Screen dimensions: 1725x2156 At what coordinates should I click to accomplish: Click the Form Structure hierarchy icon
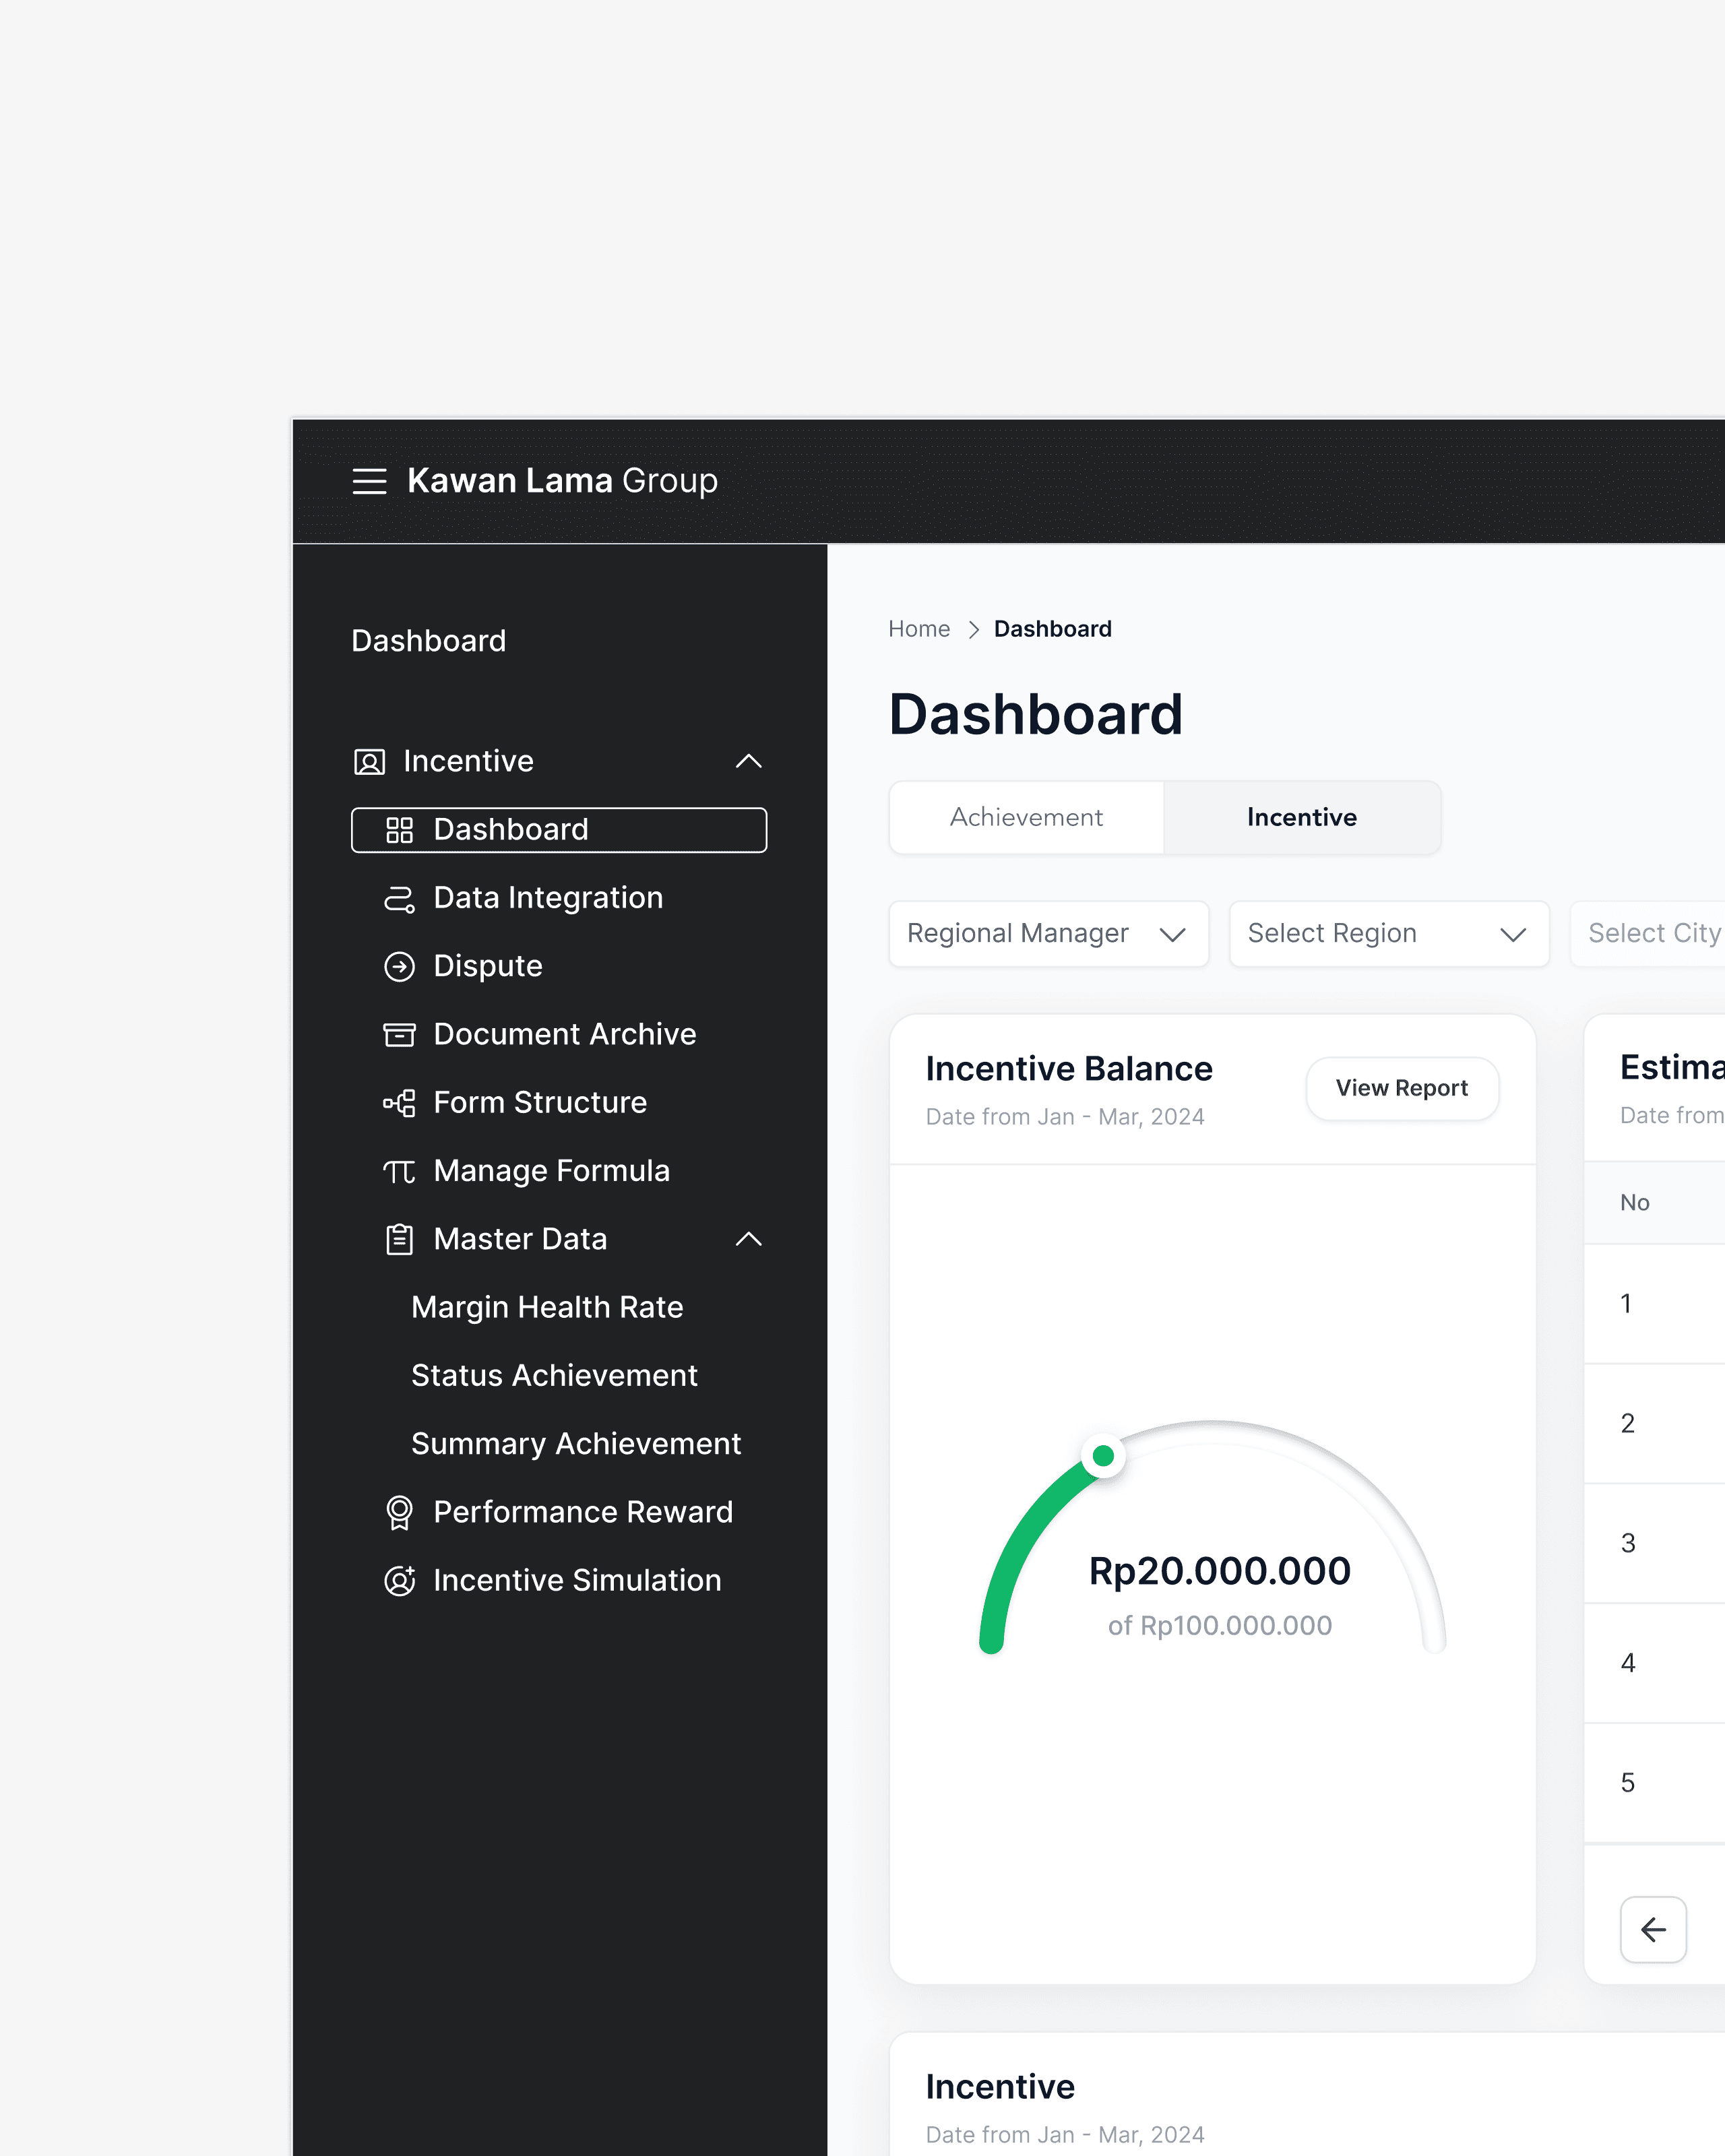click(x=399, y=1103)
